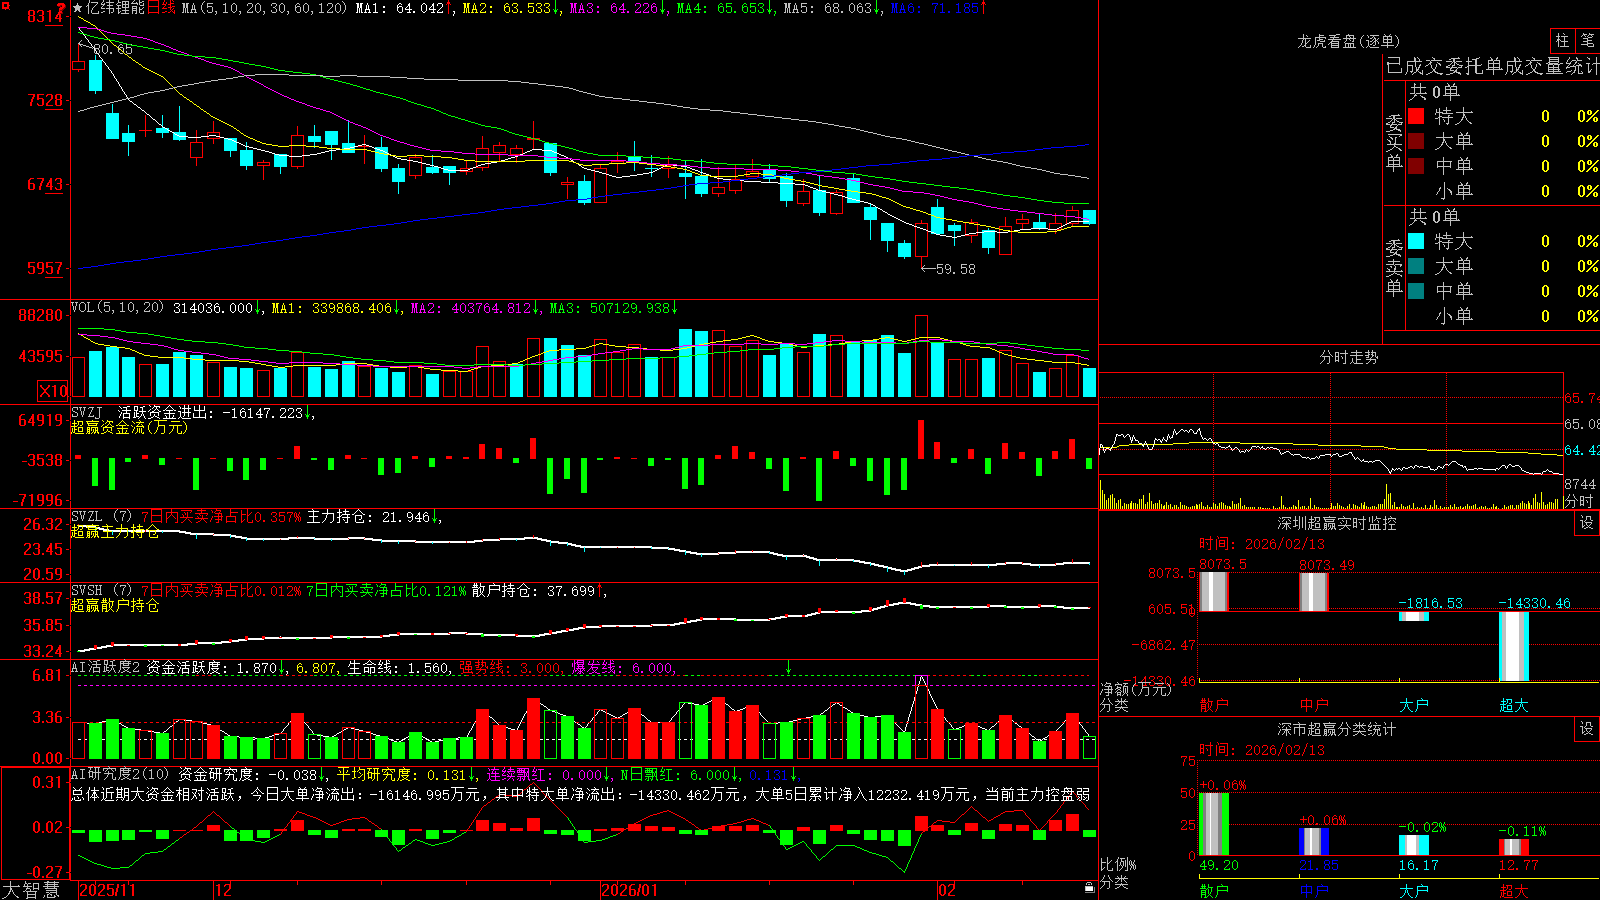The height and width of the screenshot is (900, 1600).
Task: Click the MA2: 63.533 value
Action: click(507, 8)
